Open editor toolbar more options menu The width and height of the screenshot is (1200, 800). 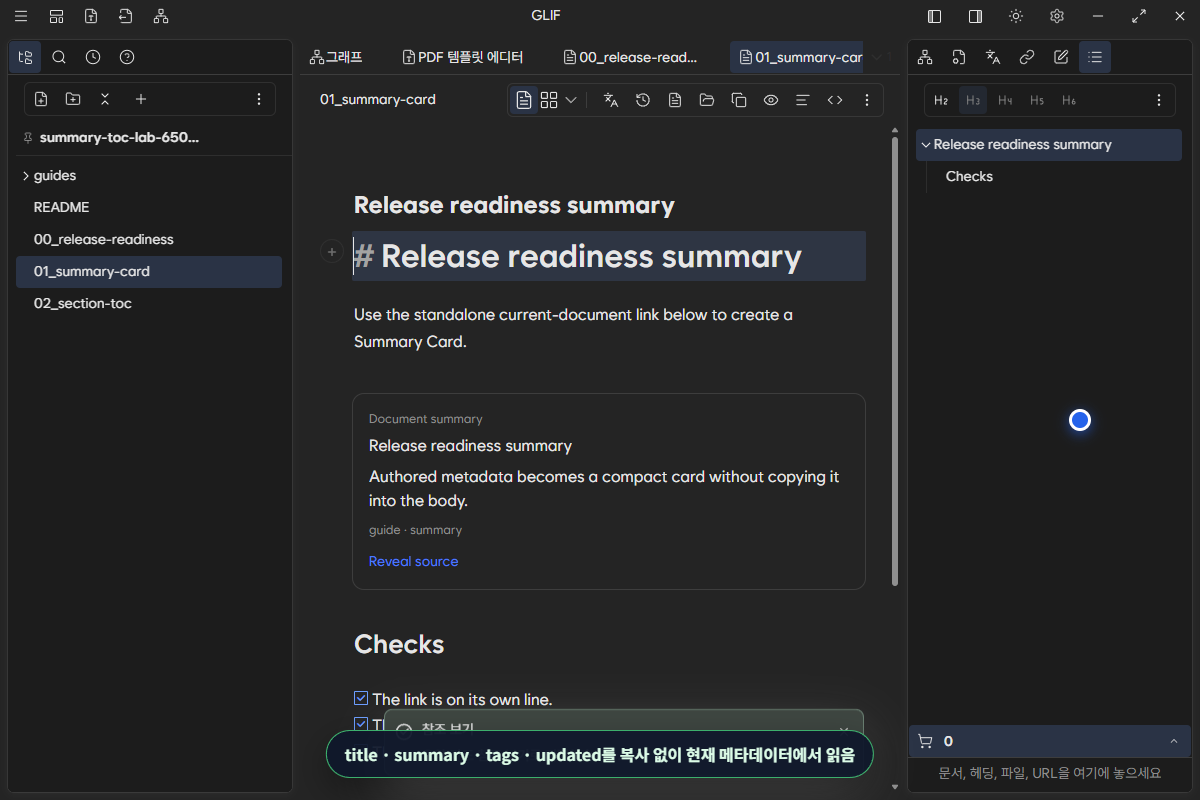click(x=867, y=100)
